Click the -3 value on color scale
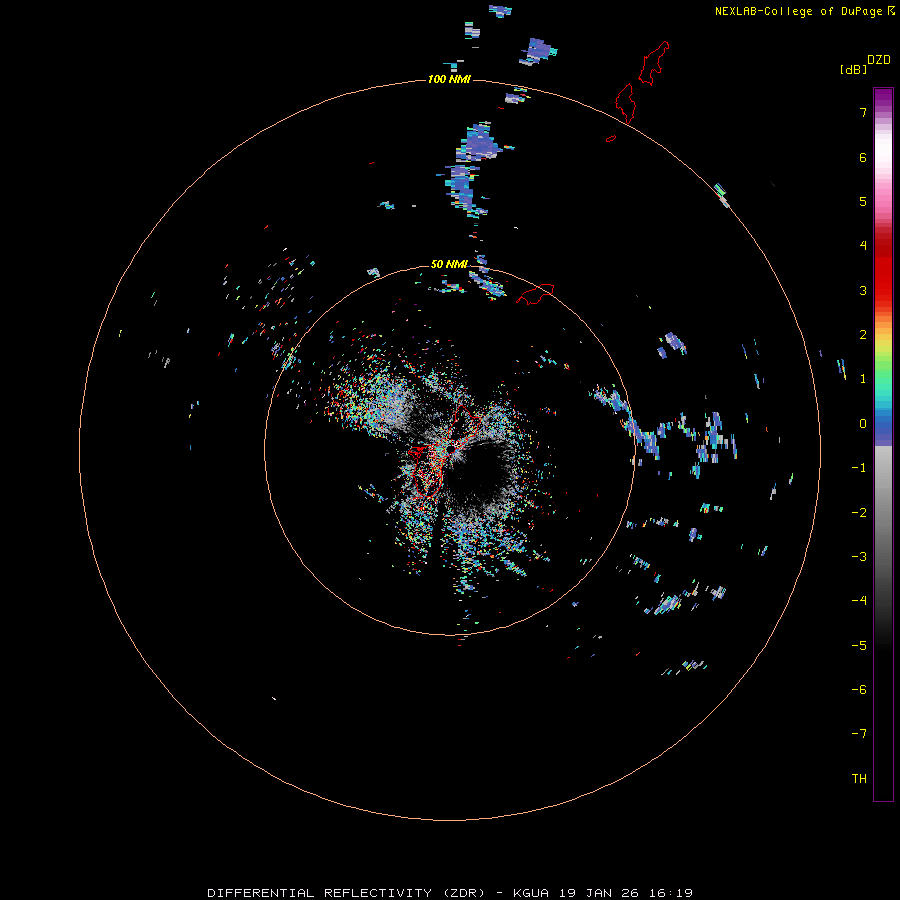This screenshot has height=900, width=900. (859, 557)
